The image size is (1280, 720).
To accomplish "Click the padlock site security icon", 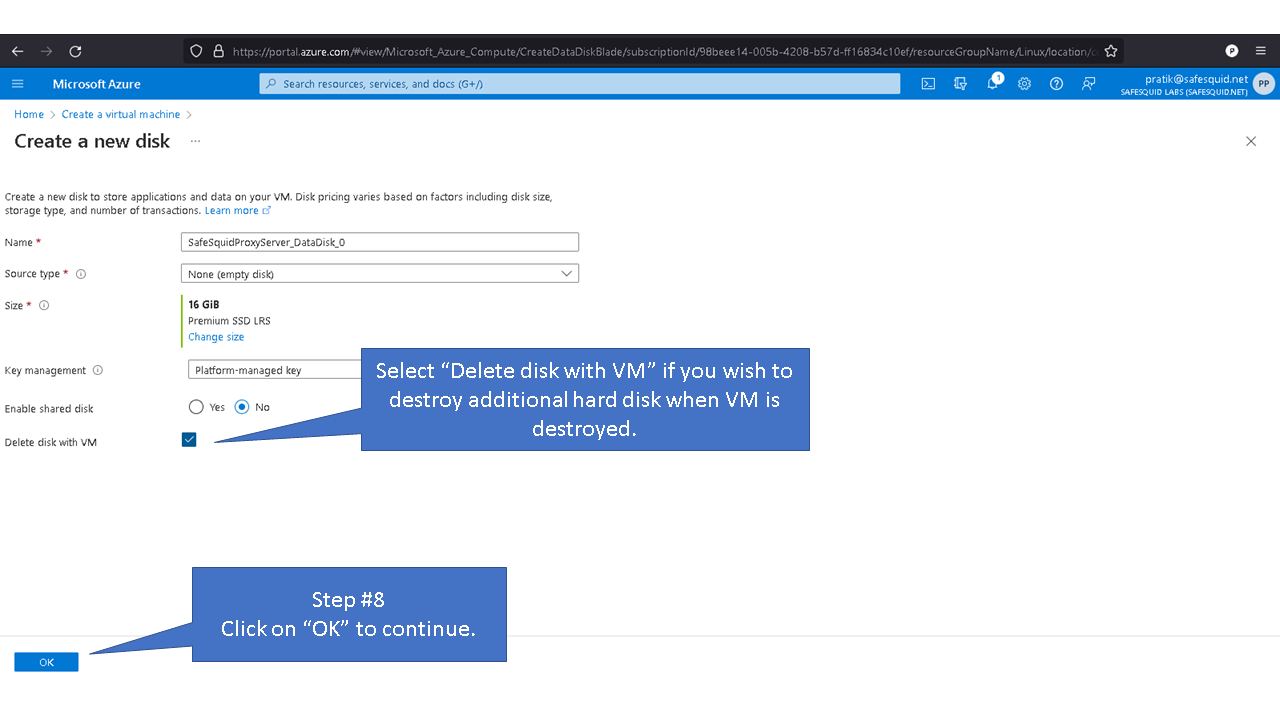I will 219,51.
